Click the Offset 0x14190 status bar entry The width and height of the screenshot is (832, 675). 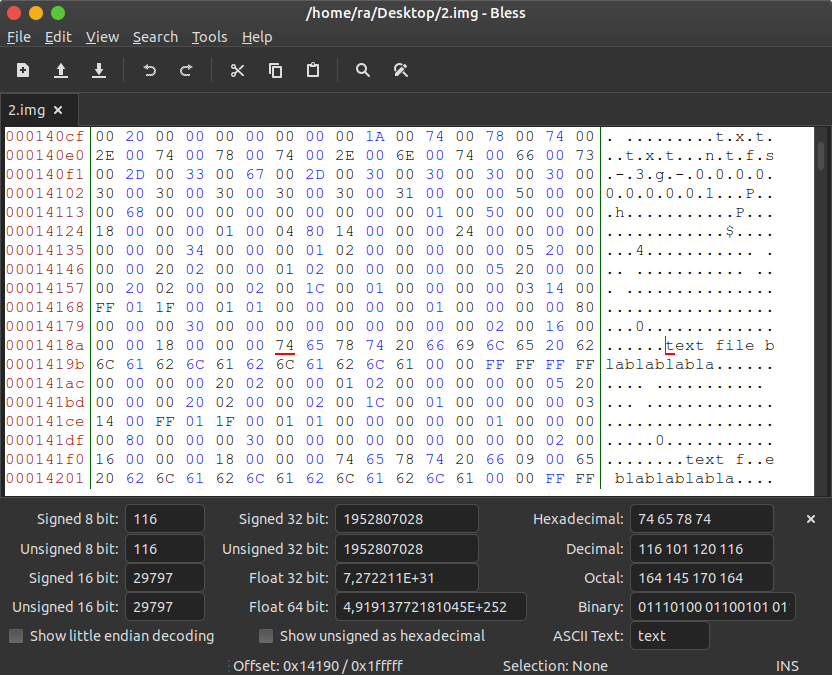click(x=318, y=665)
